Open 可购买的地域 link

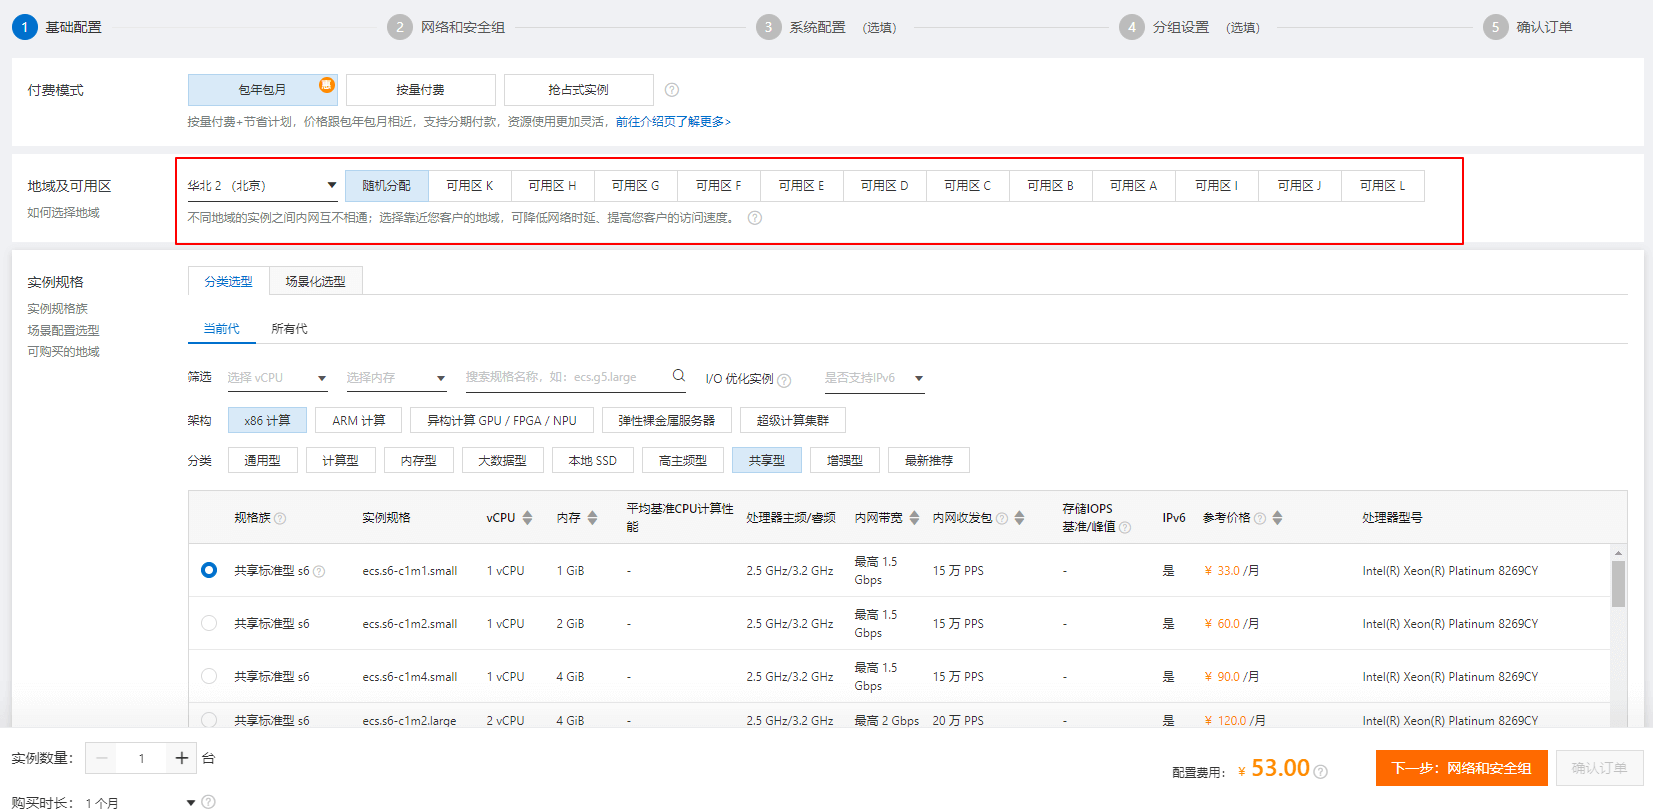pos(63,351)
